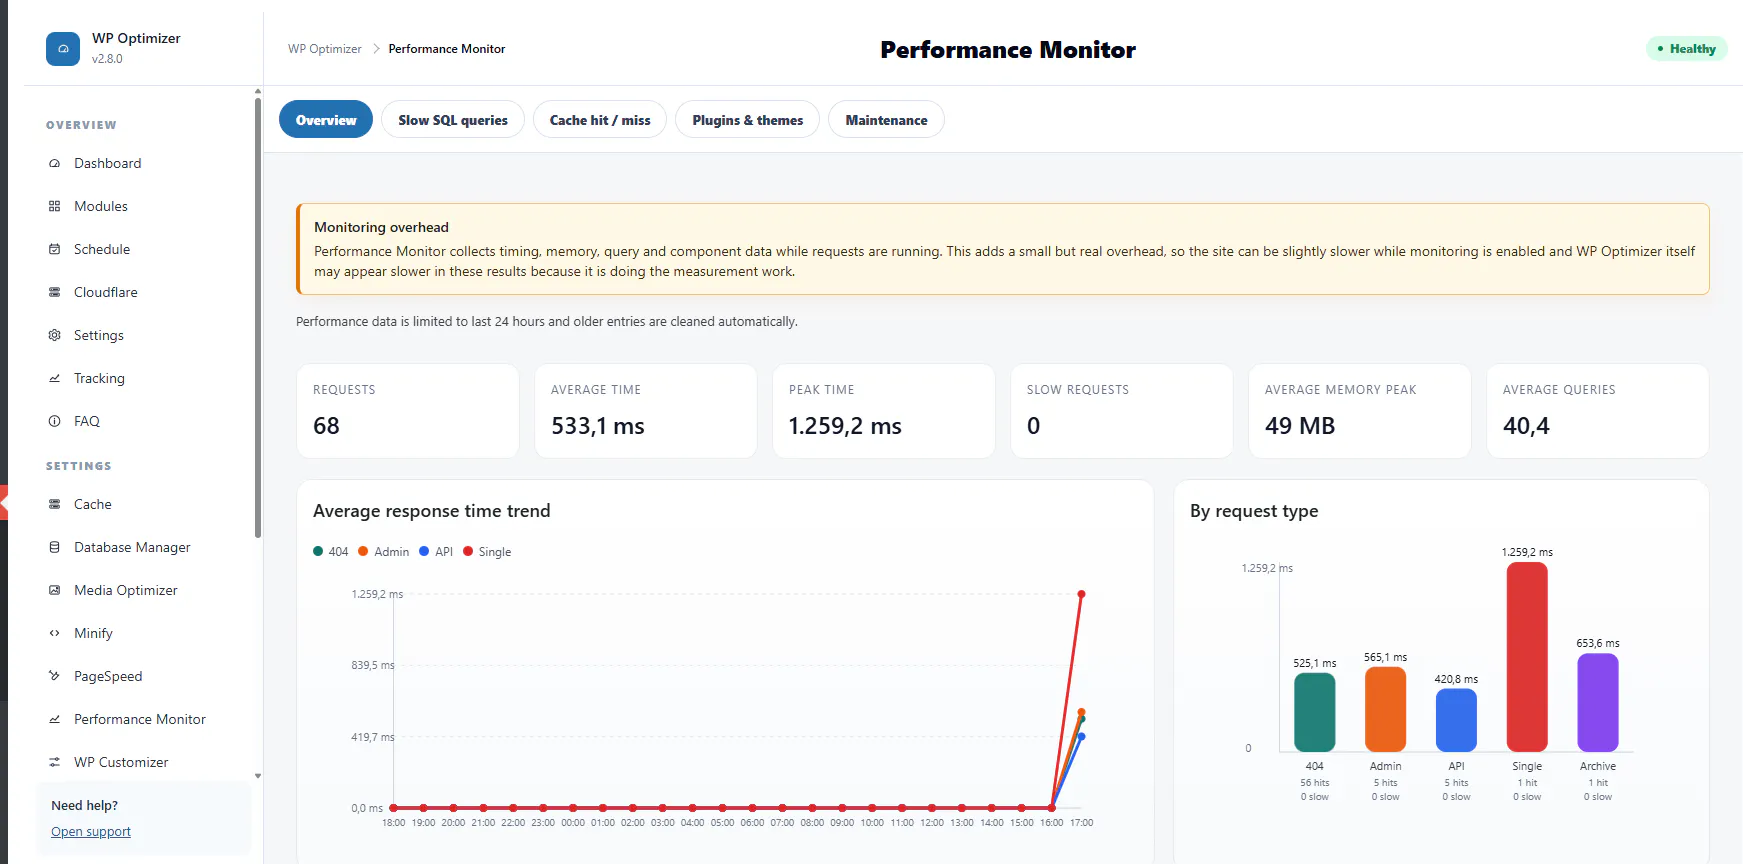Click the Schedule calendar icon
Screen dimensions: 1743x864
coord(55,249)
